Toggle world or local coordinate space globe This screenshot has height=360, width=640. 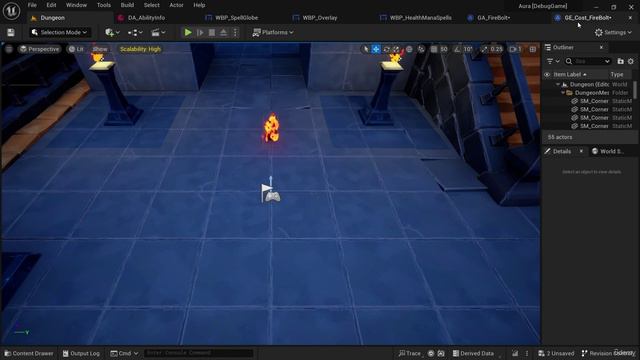pyautogui.click(x=409, y=49)
